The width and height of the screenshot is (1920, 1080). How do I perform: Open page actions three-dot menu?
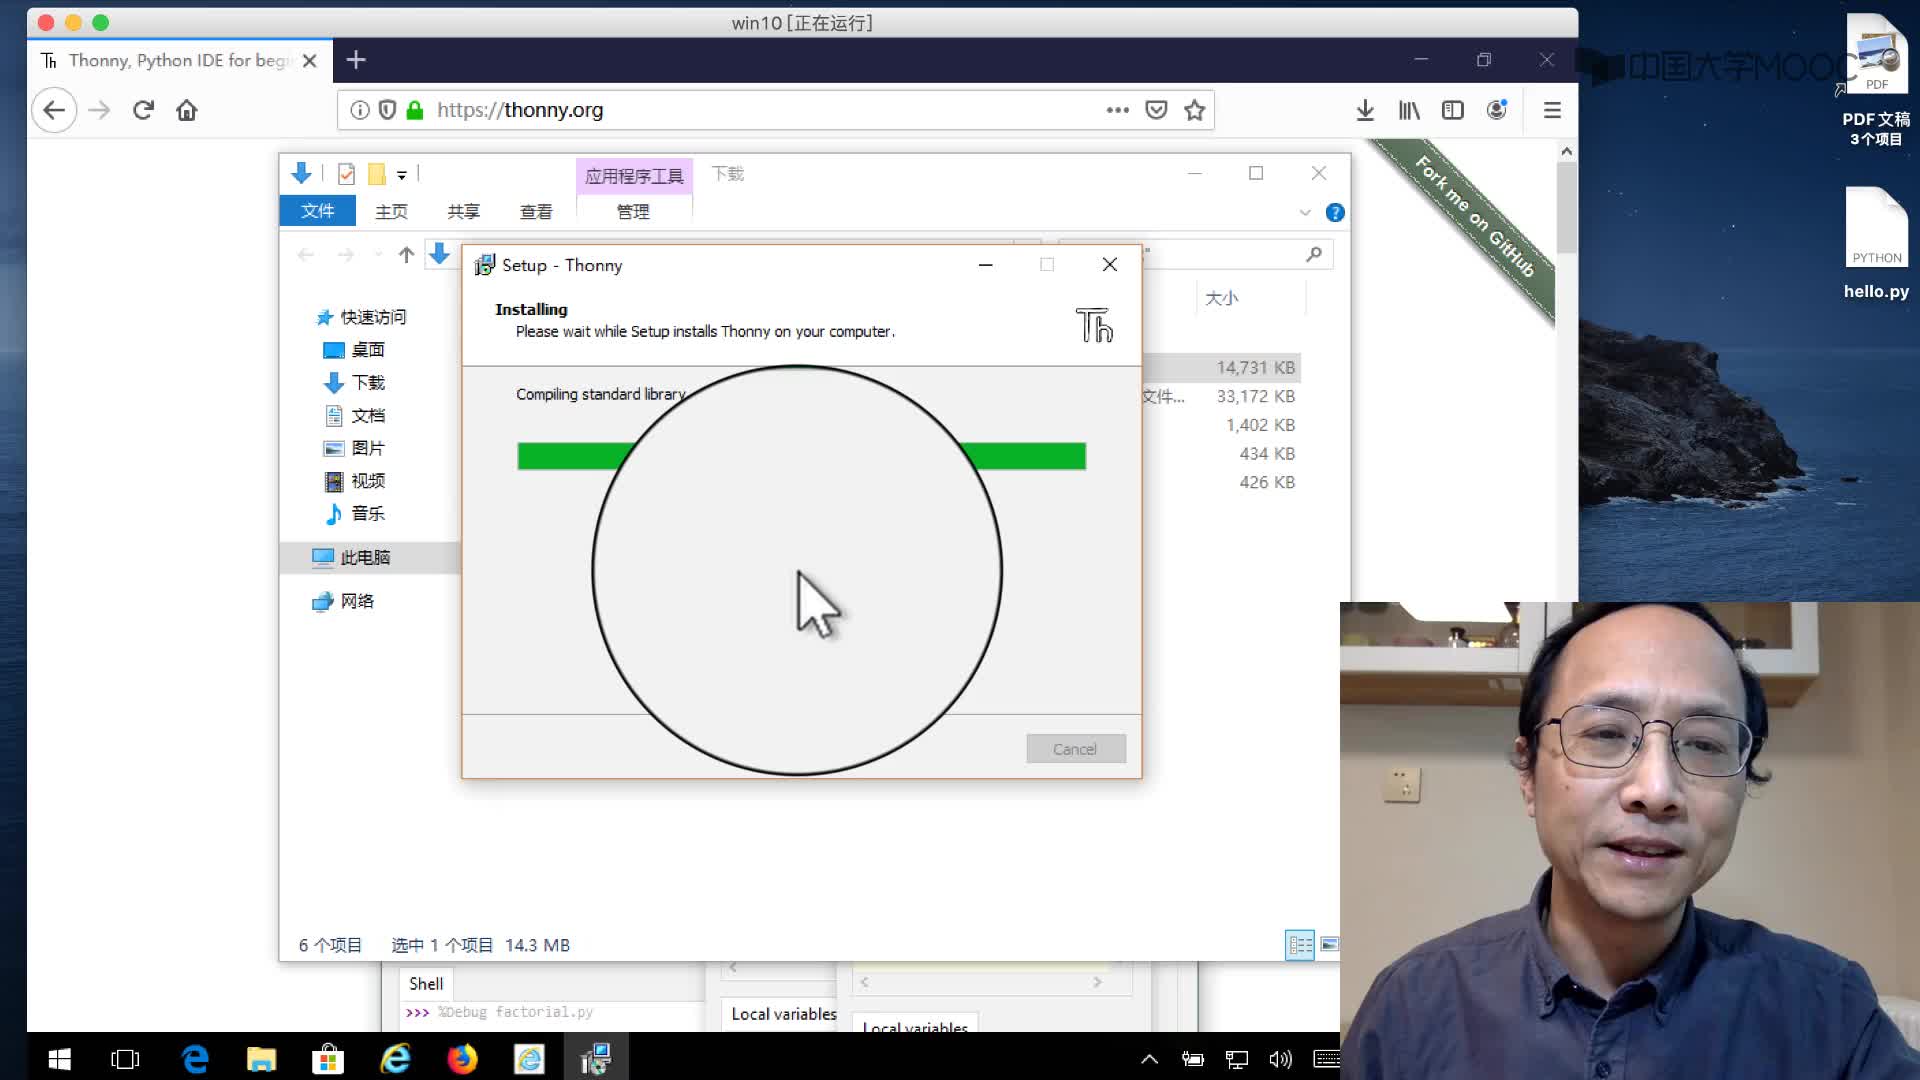pos(1118,110)
